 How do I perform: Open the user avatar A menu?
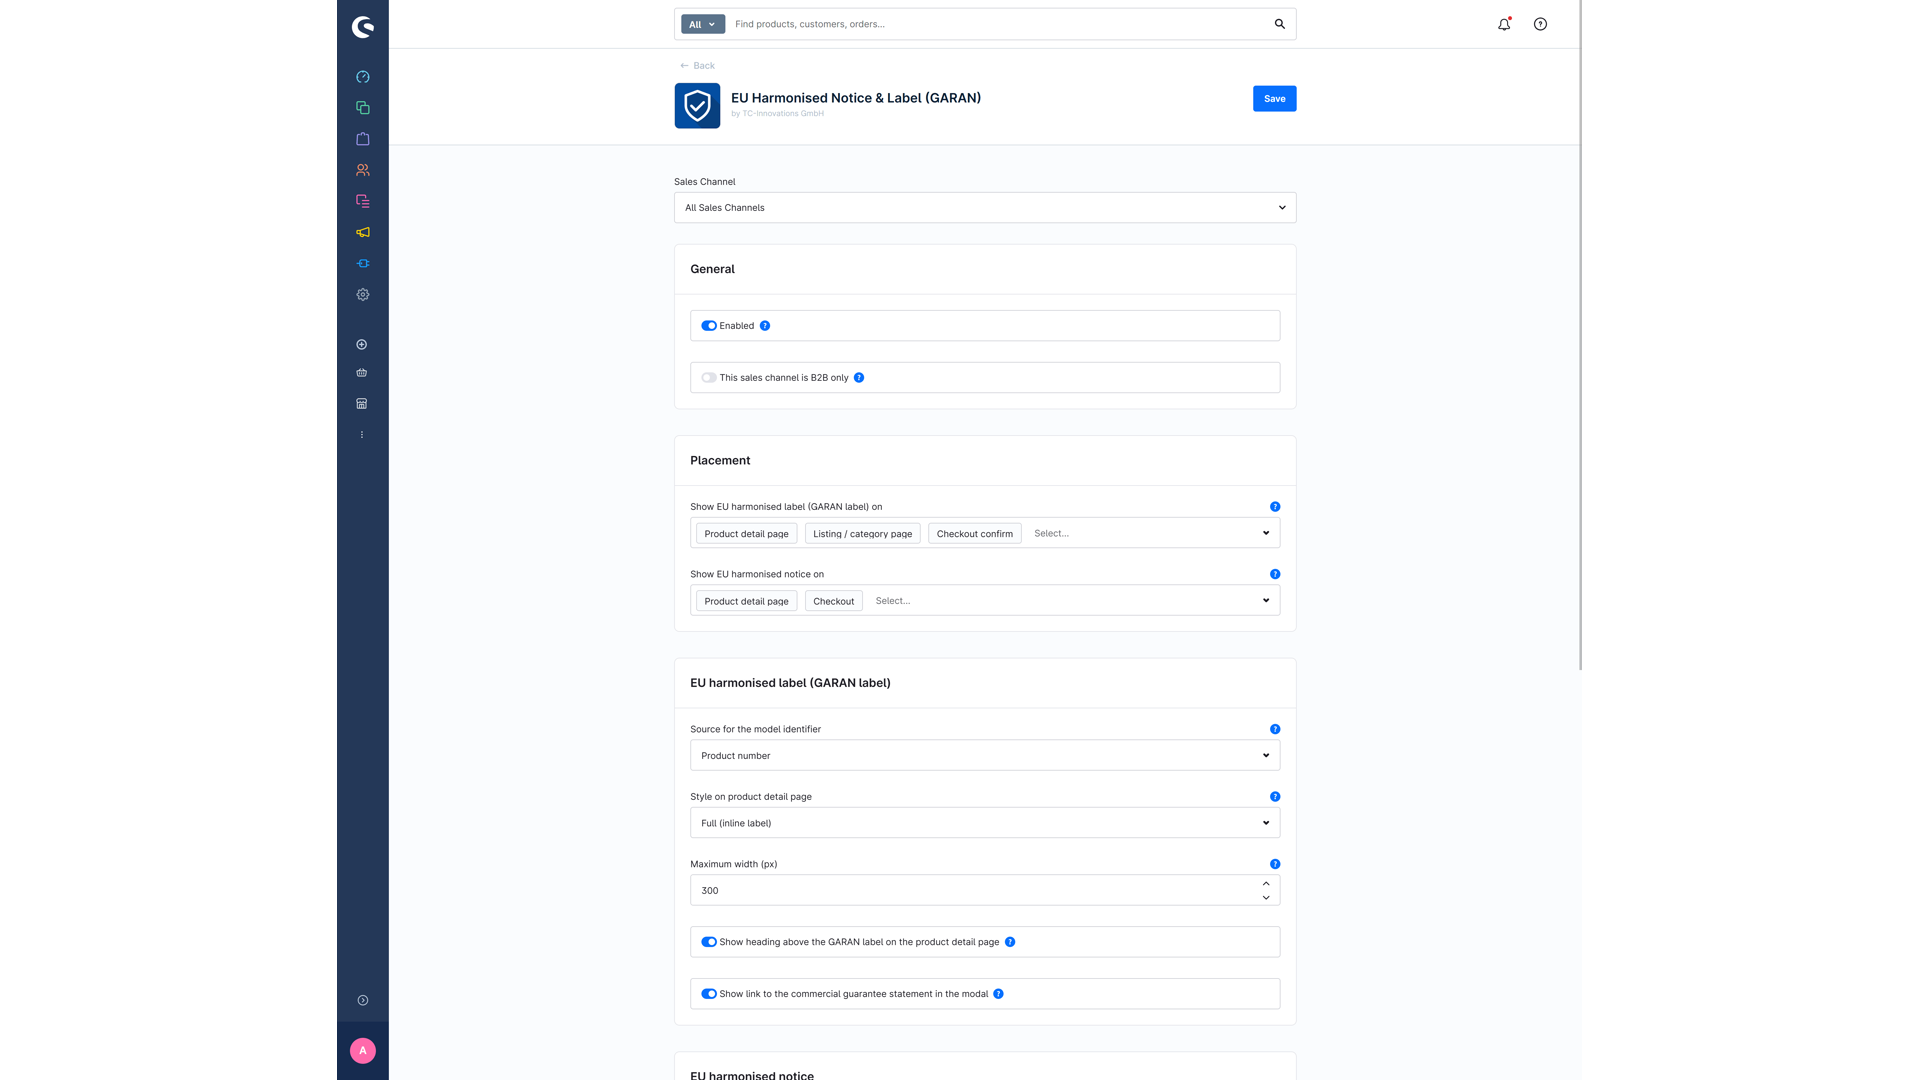(363, 1050)
